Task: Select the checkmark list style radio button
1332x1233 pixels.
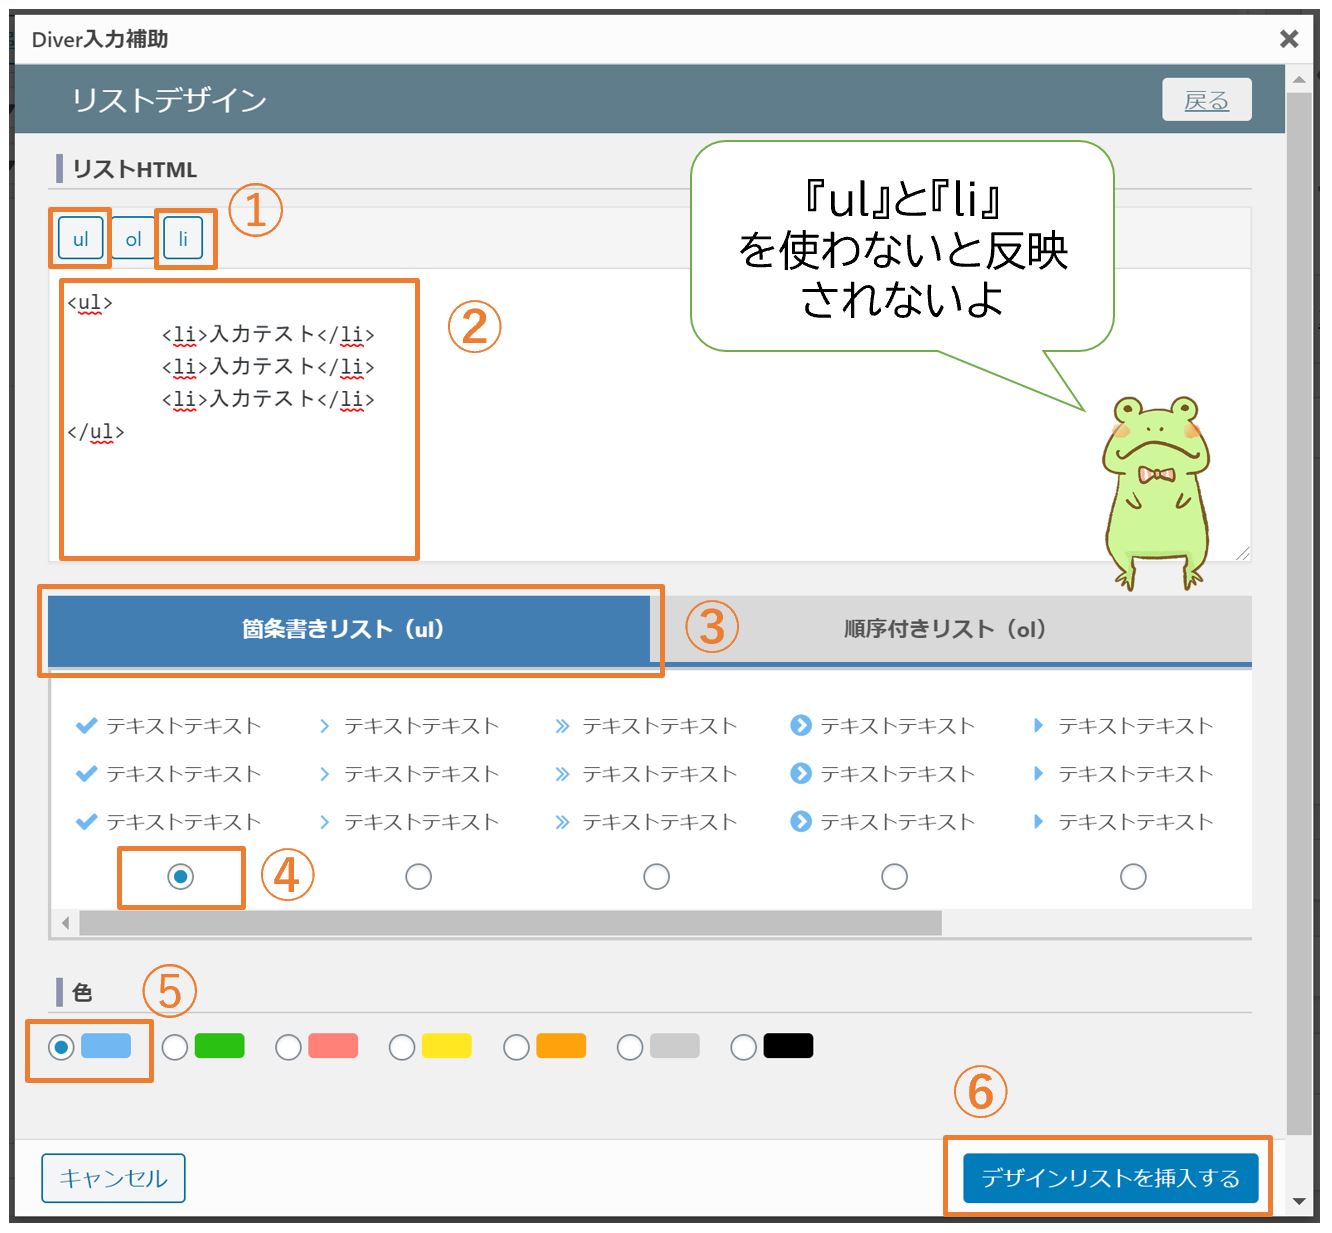Action: coord(181,877)
